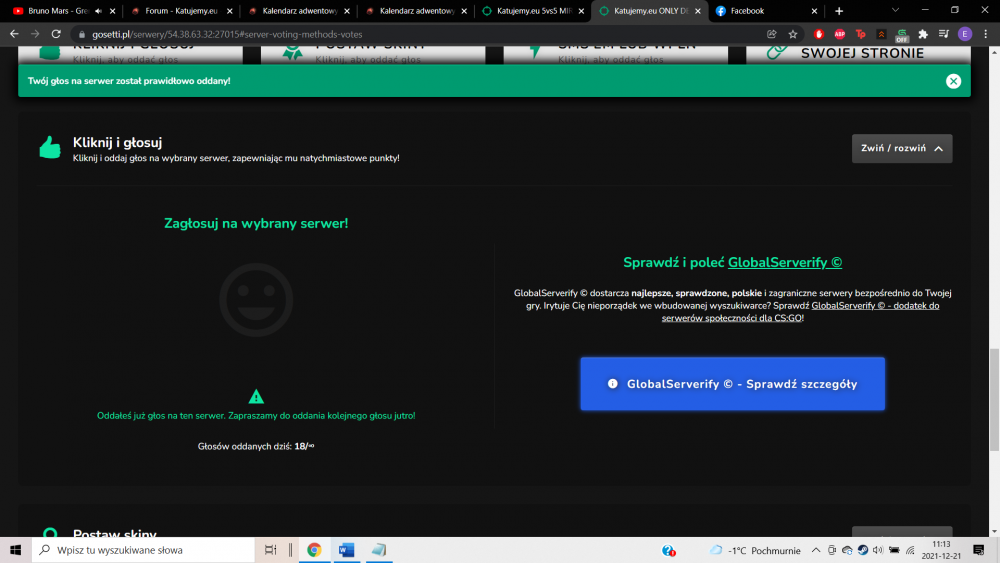The width and height of the screenshot is (1000, 563).
Task: Show hidden system tray icons
Action: tap(816, 550)
